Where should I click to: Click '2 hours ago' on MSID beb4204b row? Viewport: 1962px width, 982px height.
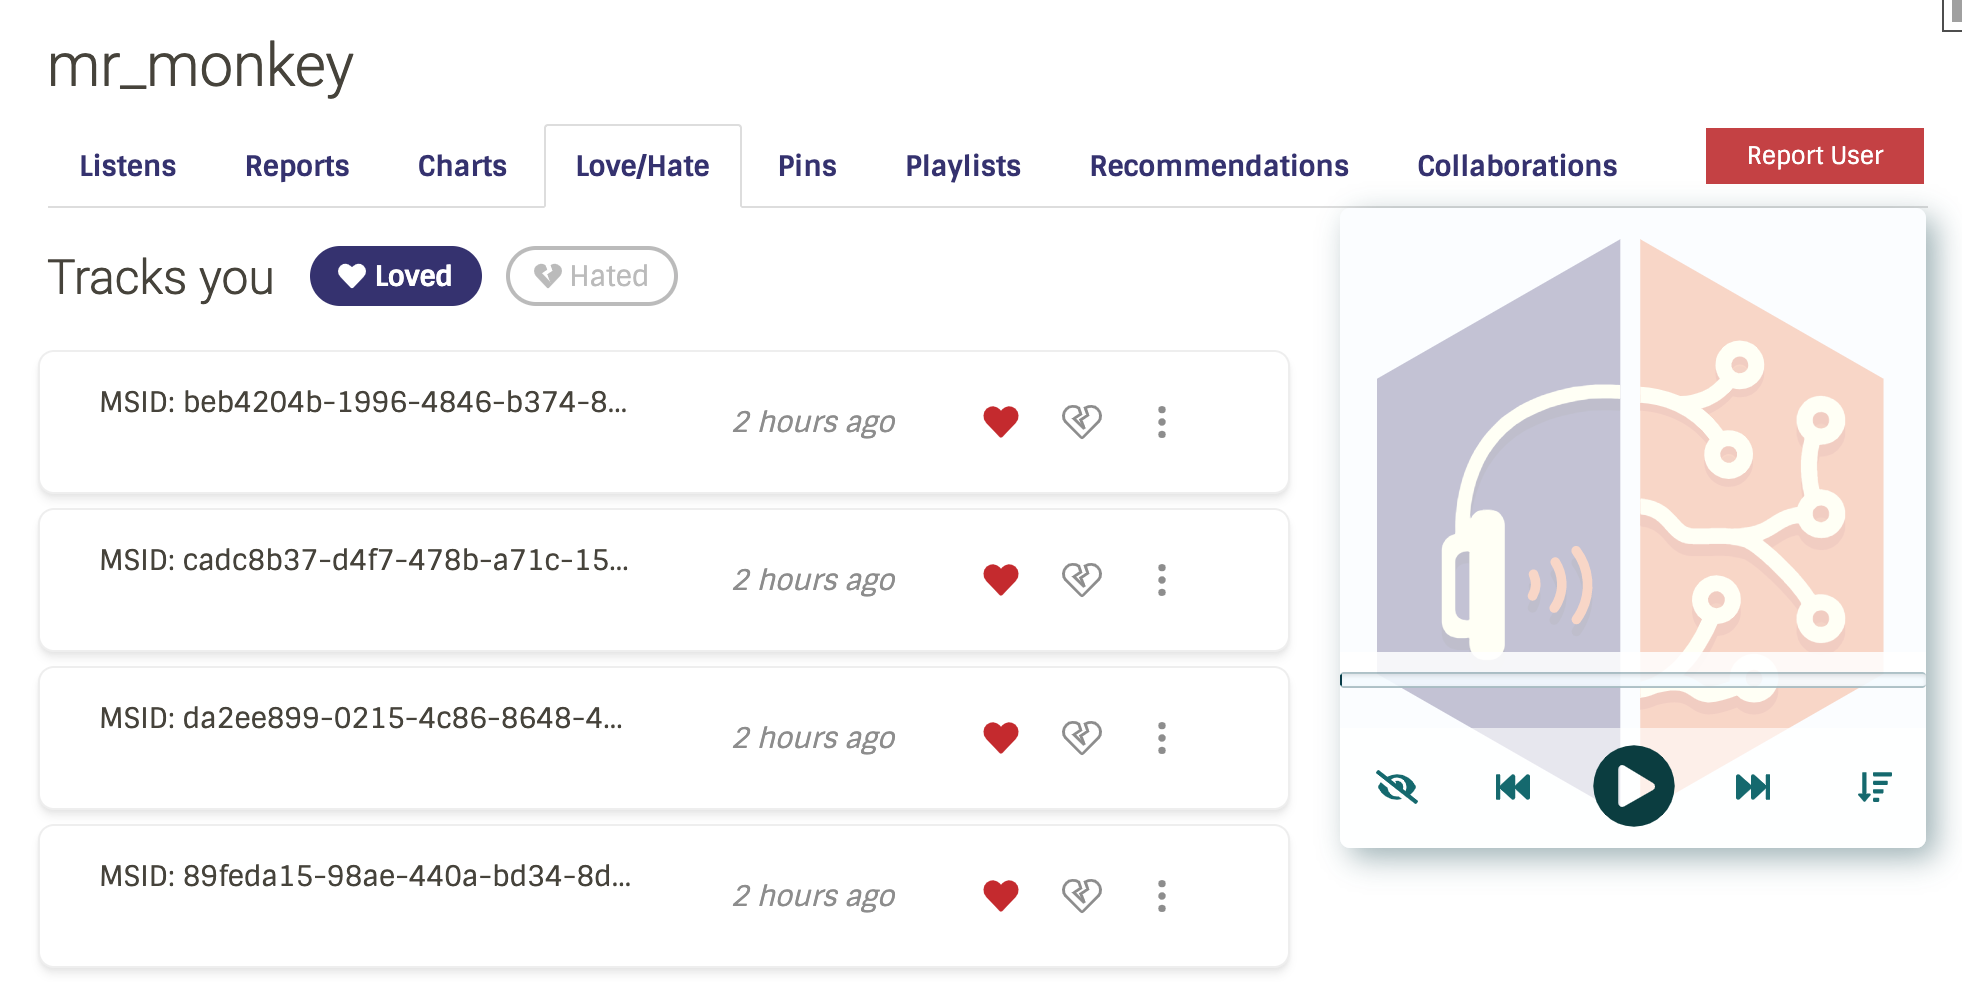coord(814,422)
